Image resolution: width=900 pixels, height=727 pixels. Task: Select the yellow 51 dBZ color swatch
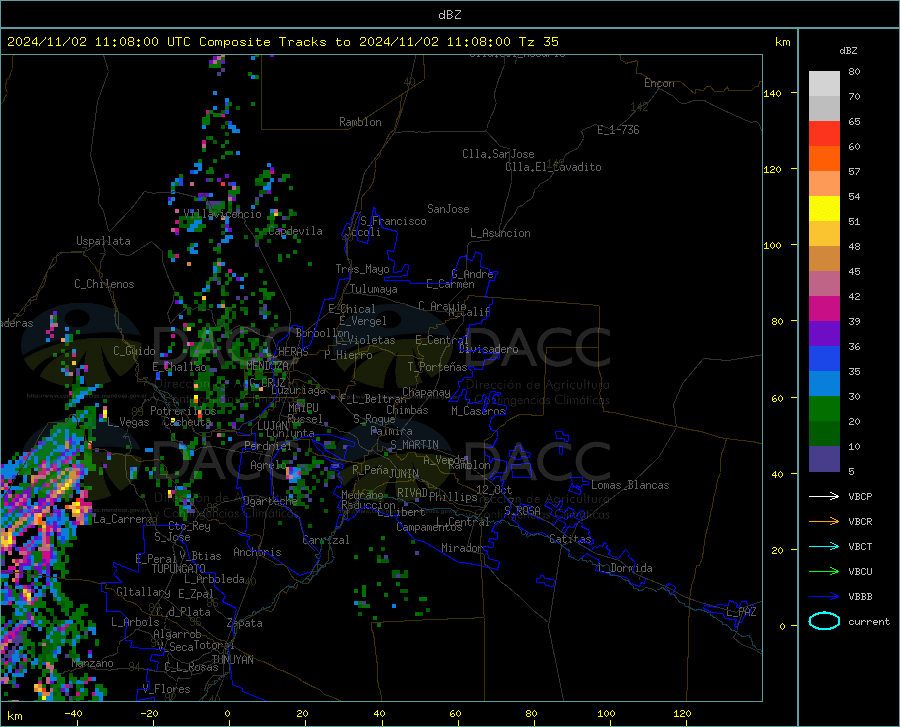(x=824, y=209)
